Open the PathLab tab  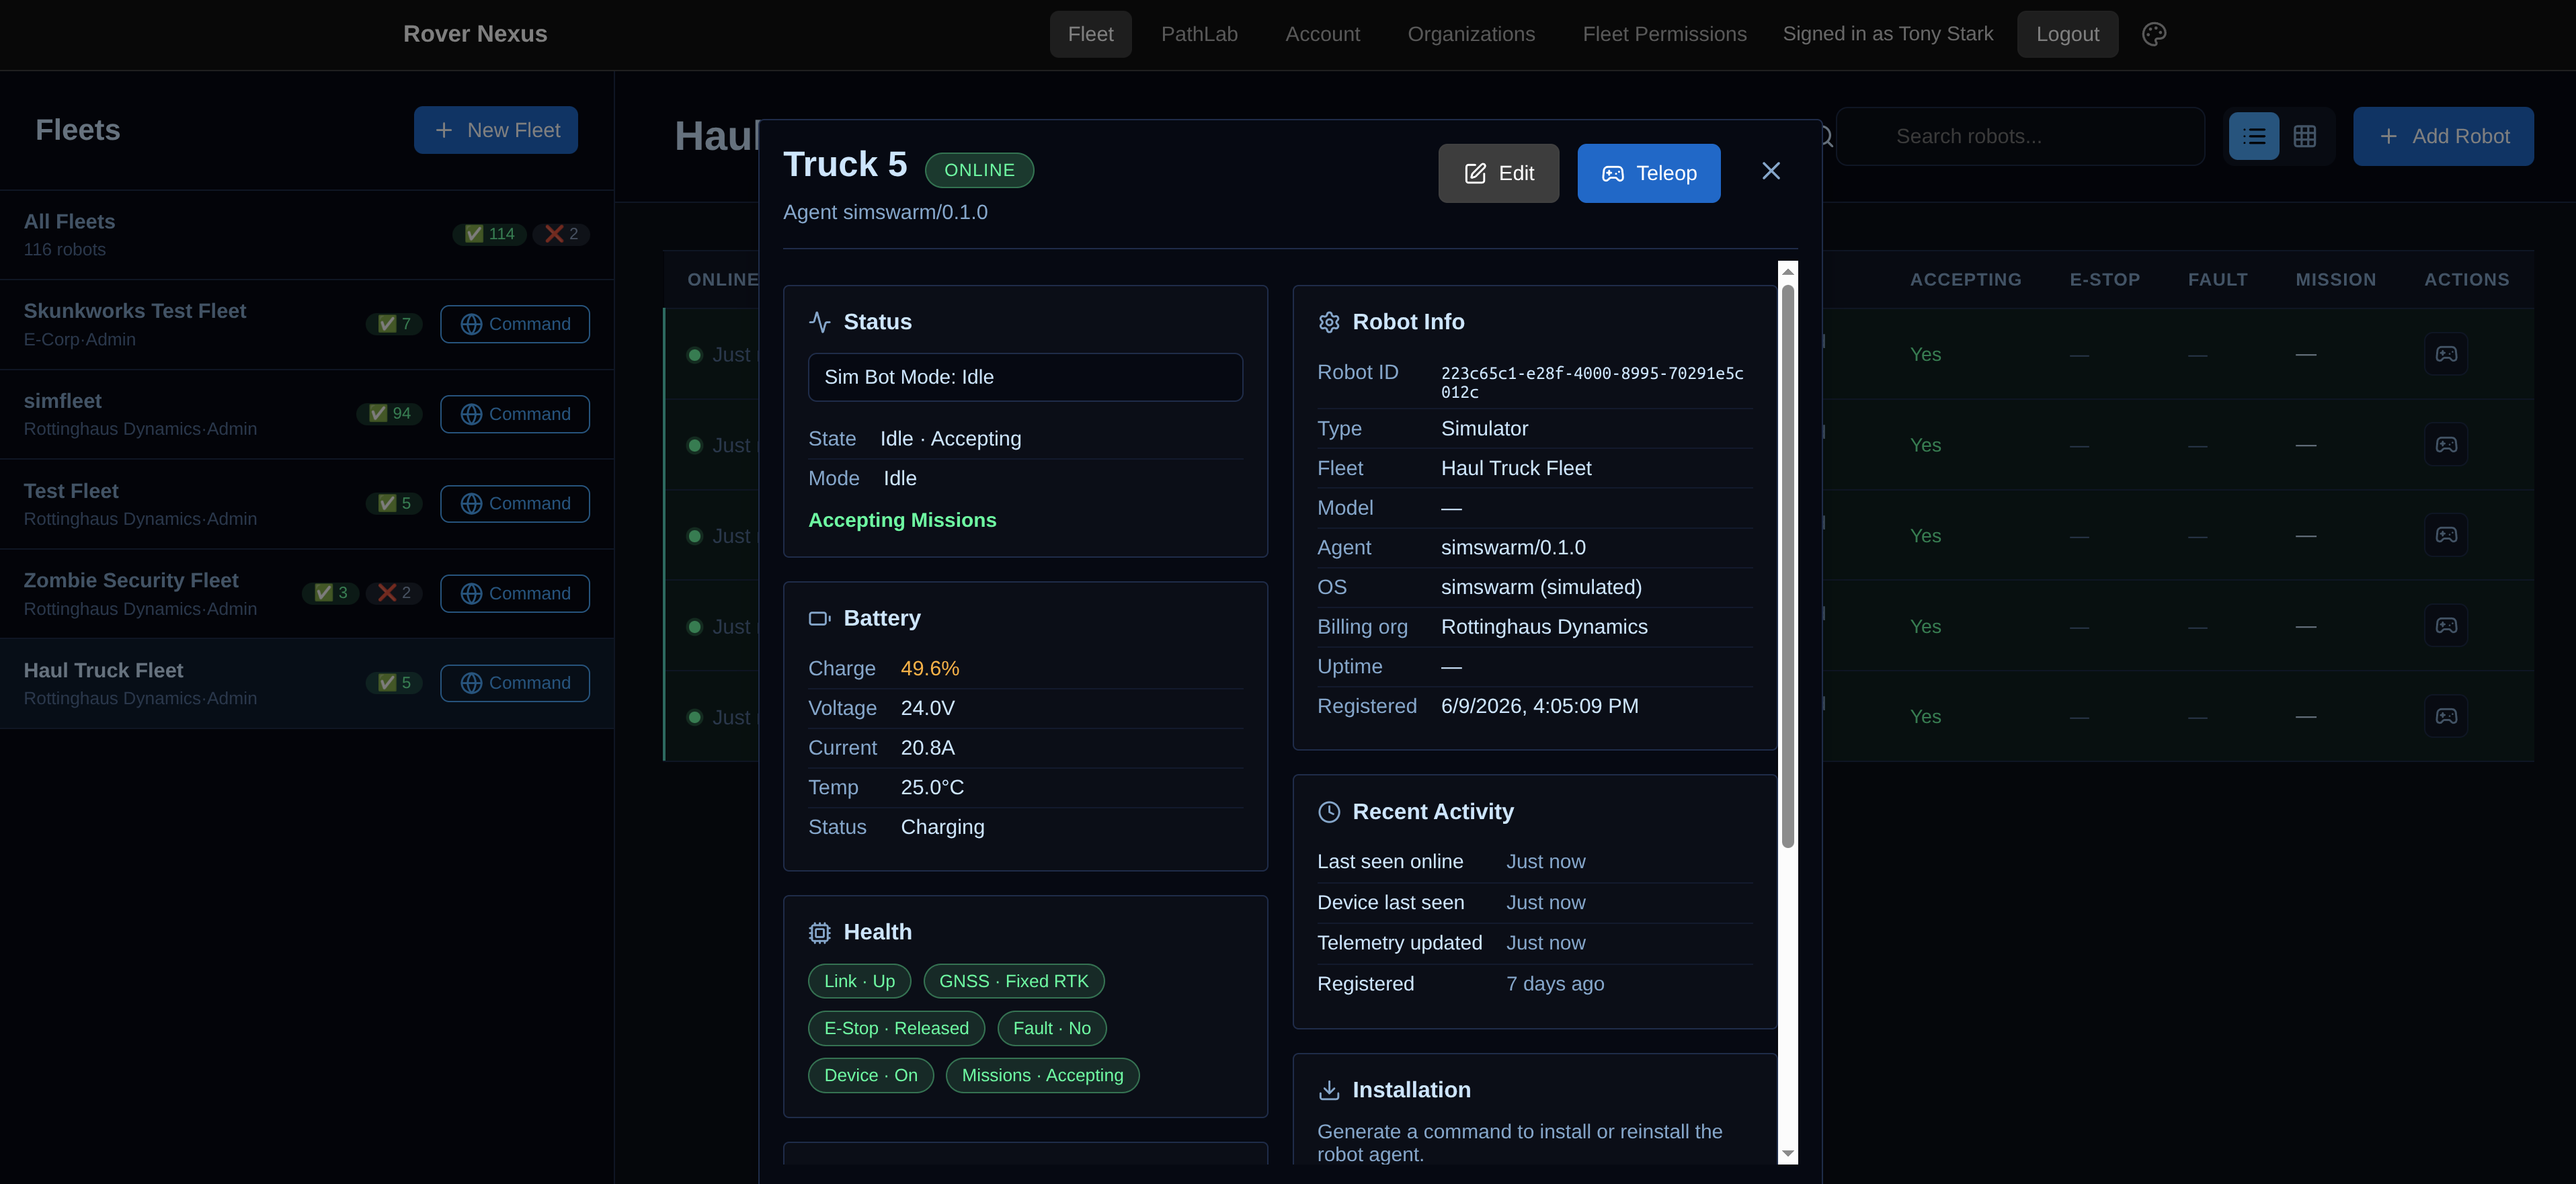pyautogui.click(x=1199, y=34)
